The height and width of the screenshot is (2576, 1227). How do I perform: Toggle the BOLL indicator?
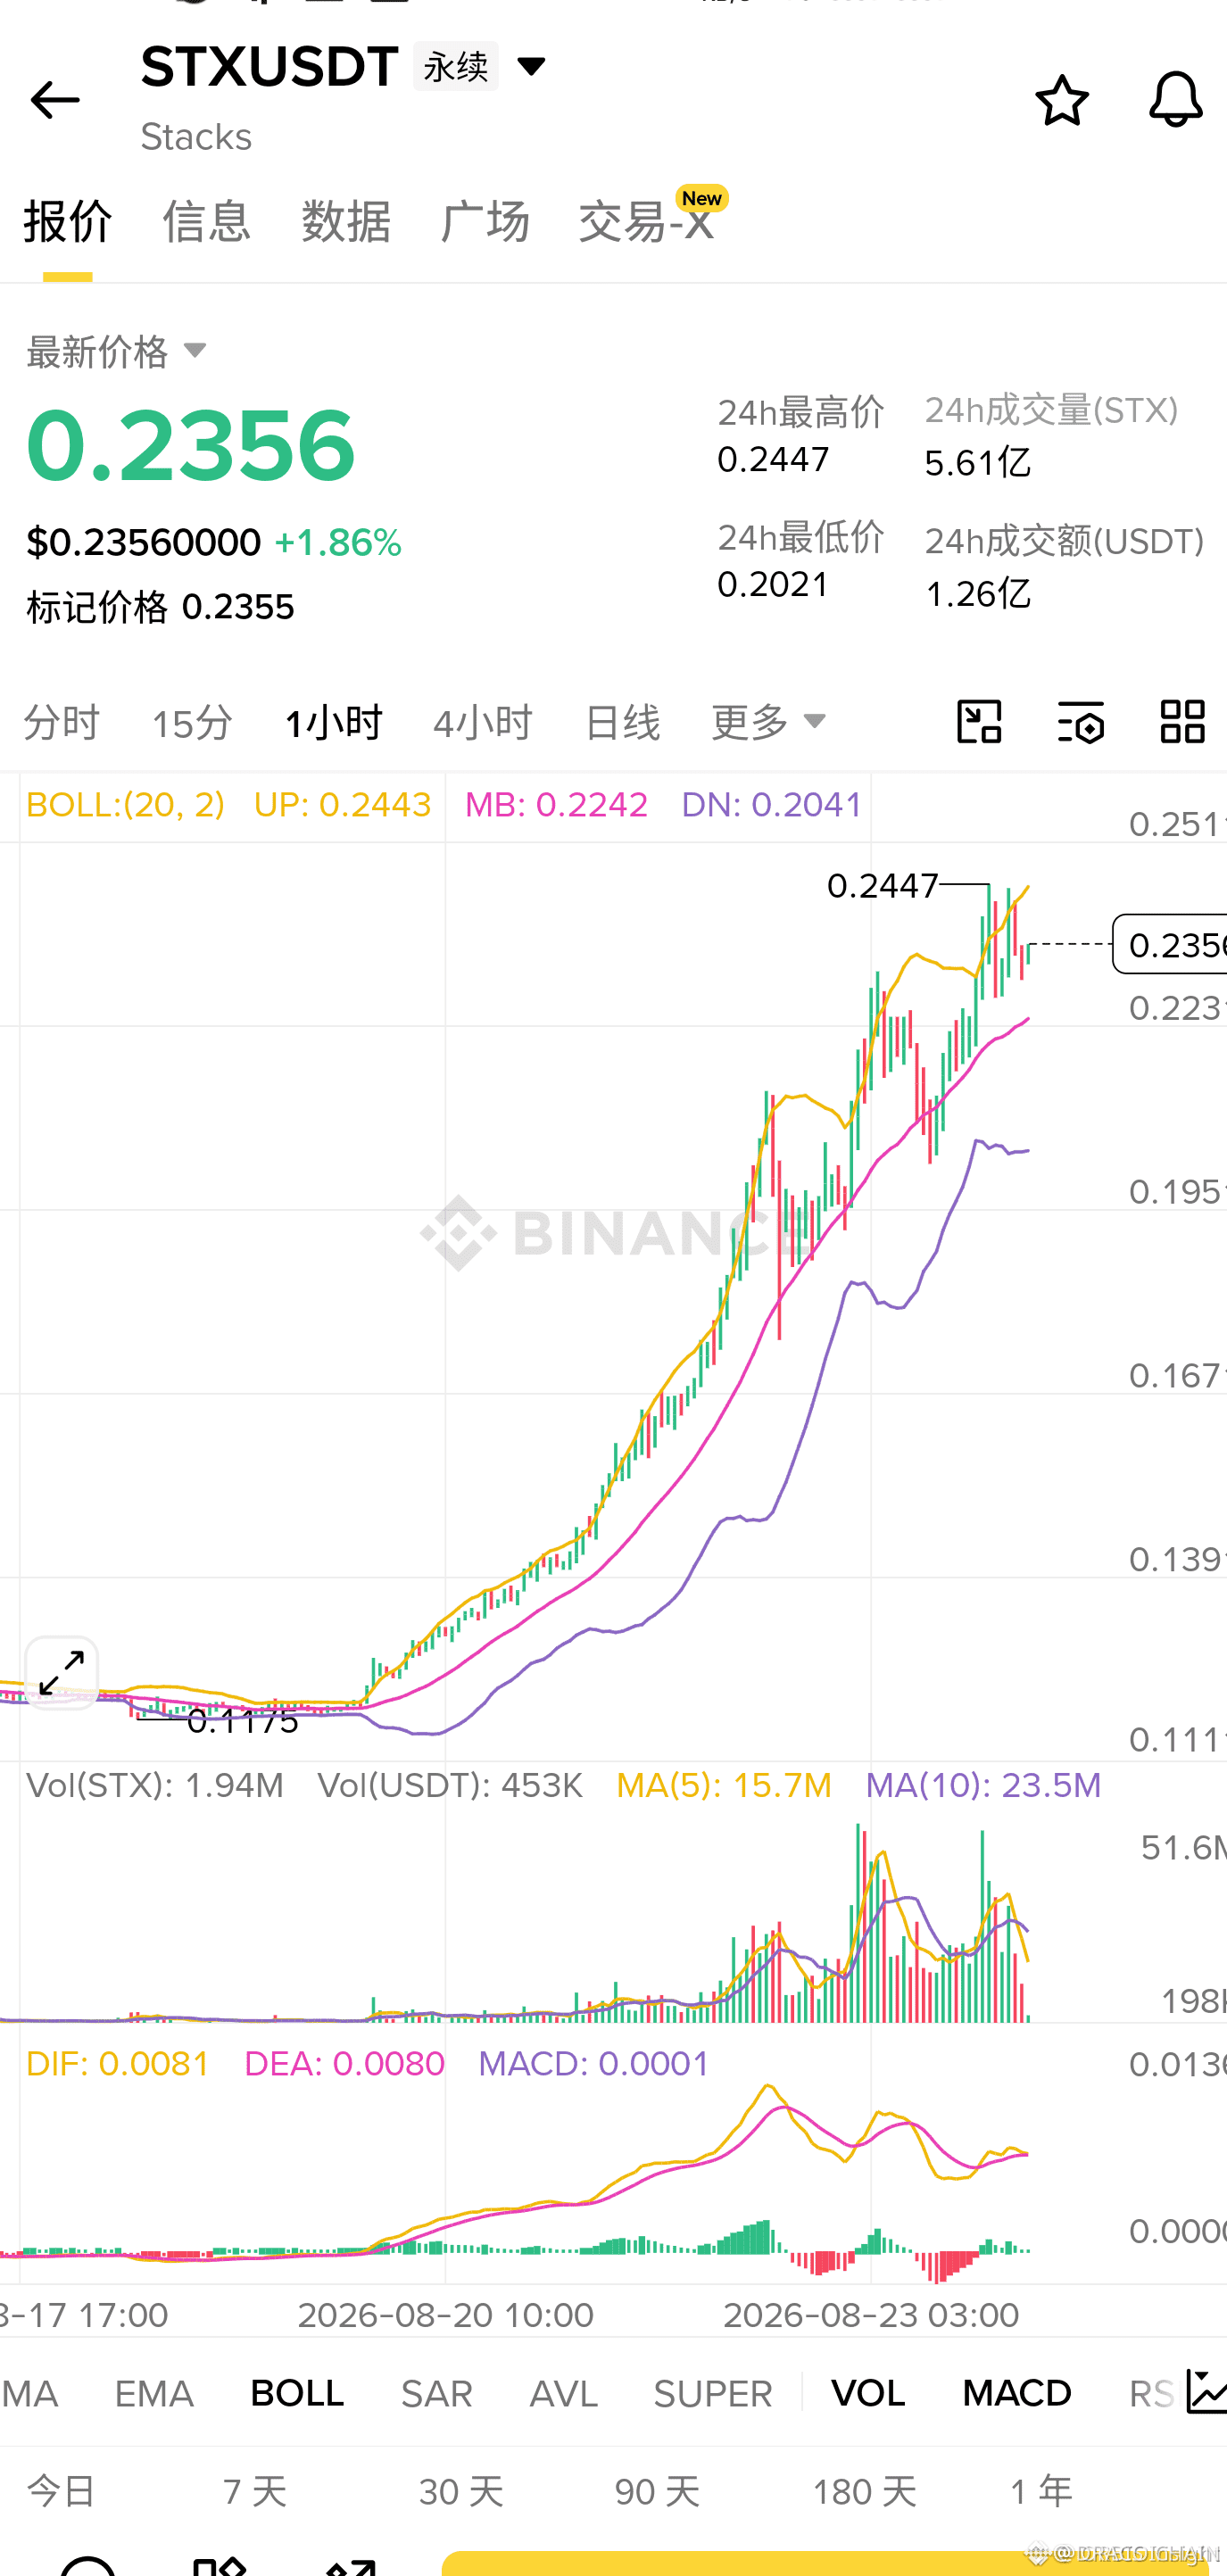[x=297, y=2393]
